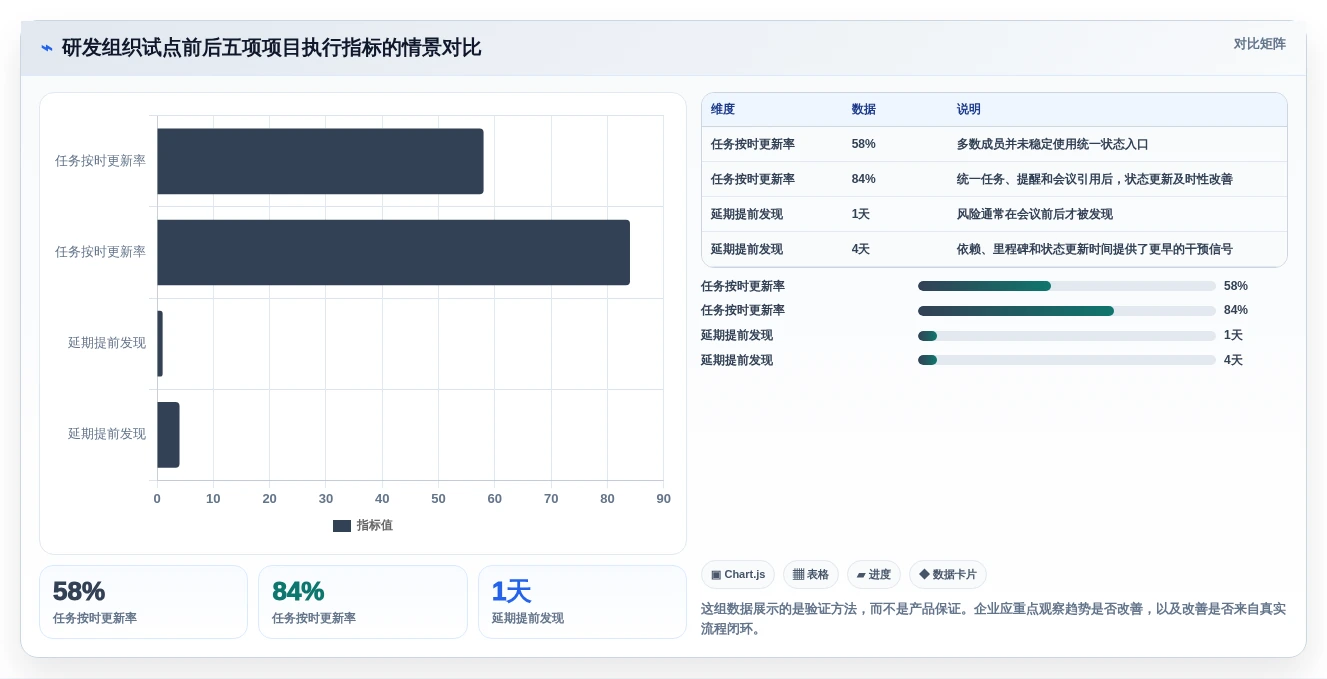Click the 84% progress bar track

coord(1067,311)
